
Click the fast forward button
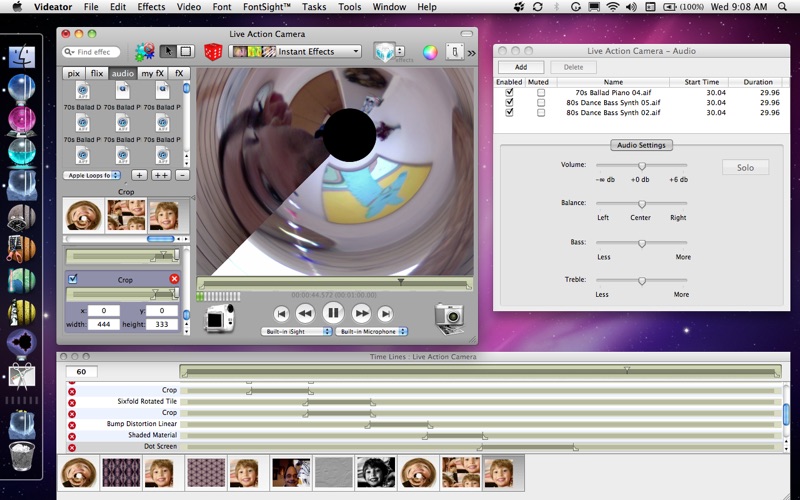click(x=361, y=313)
